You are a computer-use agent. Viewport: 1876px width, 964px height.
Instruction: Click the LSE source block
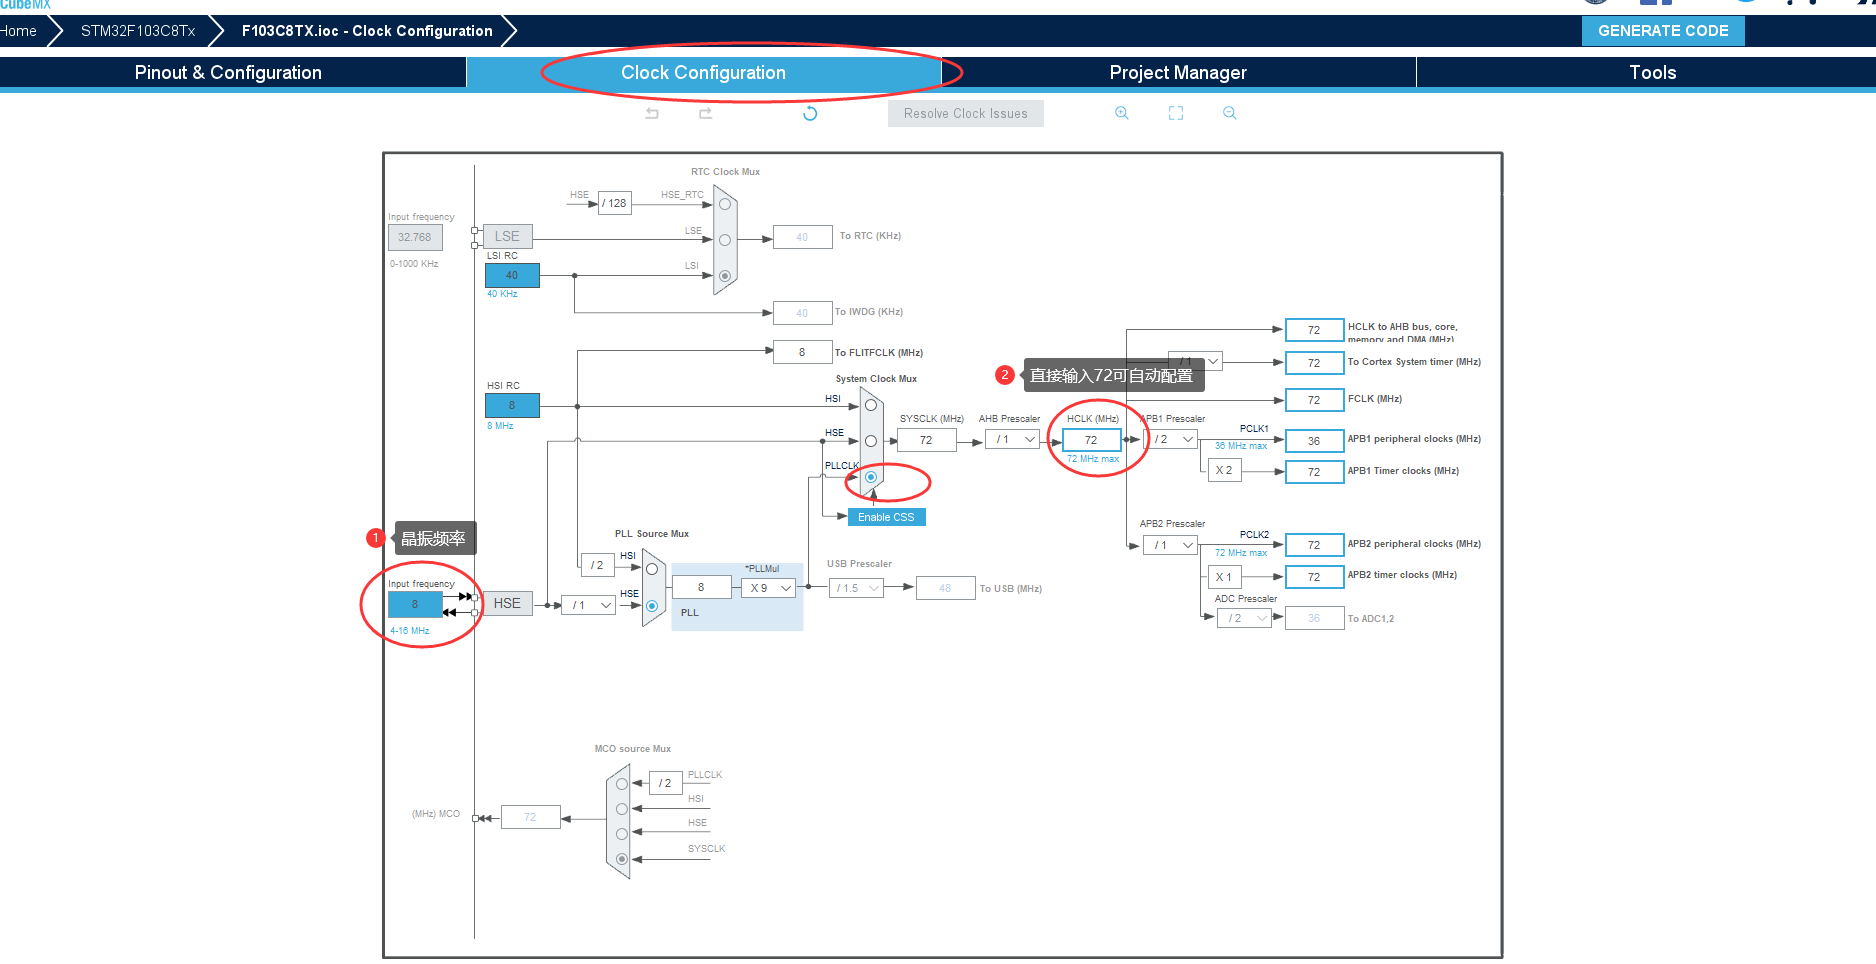point(507,236)
